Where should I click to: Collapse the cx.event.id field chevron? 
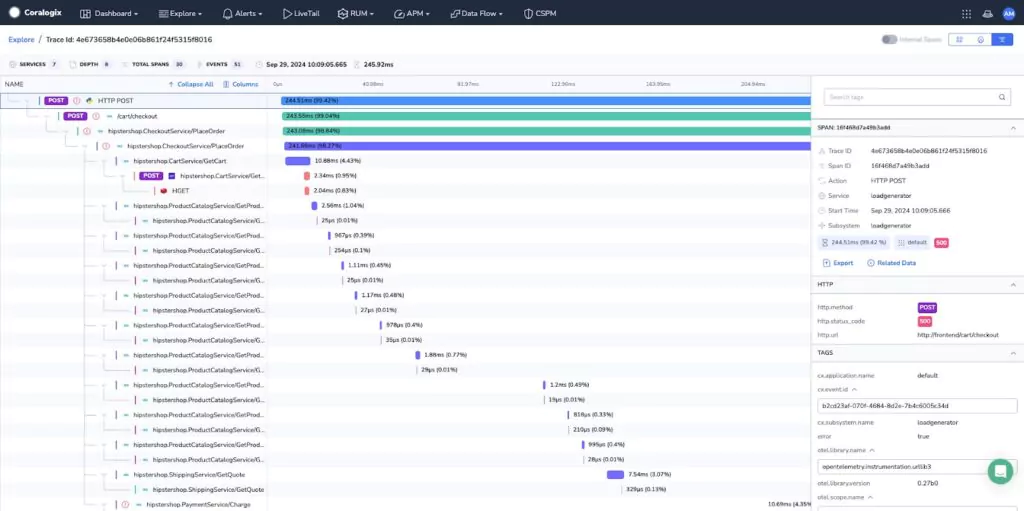854,389
